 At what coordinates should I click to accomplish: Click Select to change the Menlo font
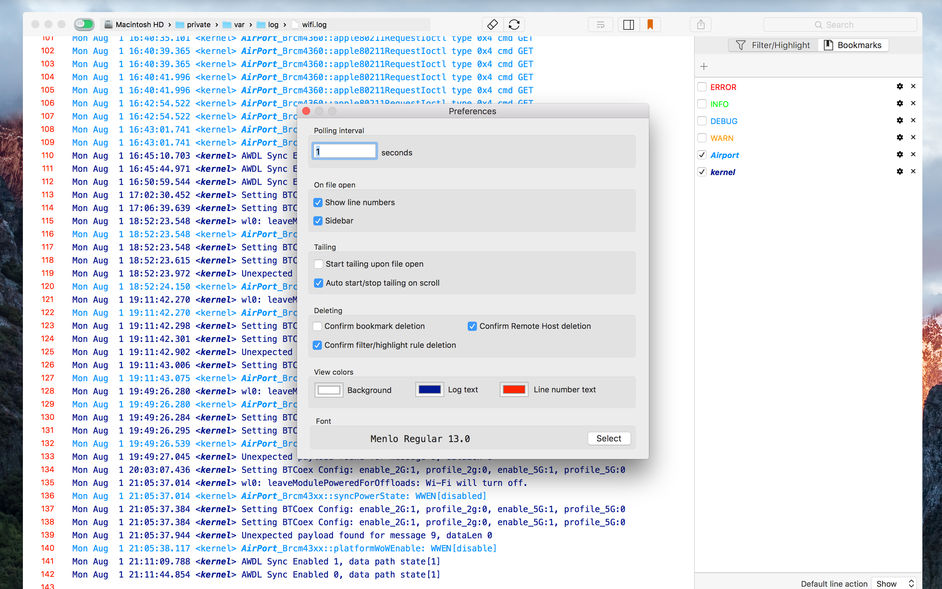(609, 438)
